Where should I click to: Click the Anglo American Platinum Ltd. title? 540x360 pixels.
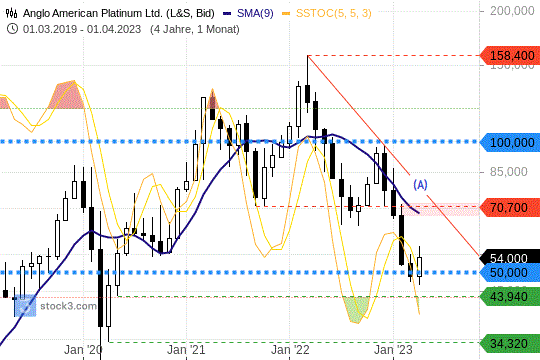[x=119, y=13]
